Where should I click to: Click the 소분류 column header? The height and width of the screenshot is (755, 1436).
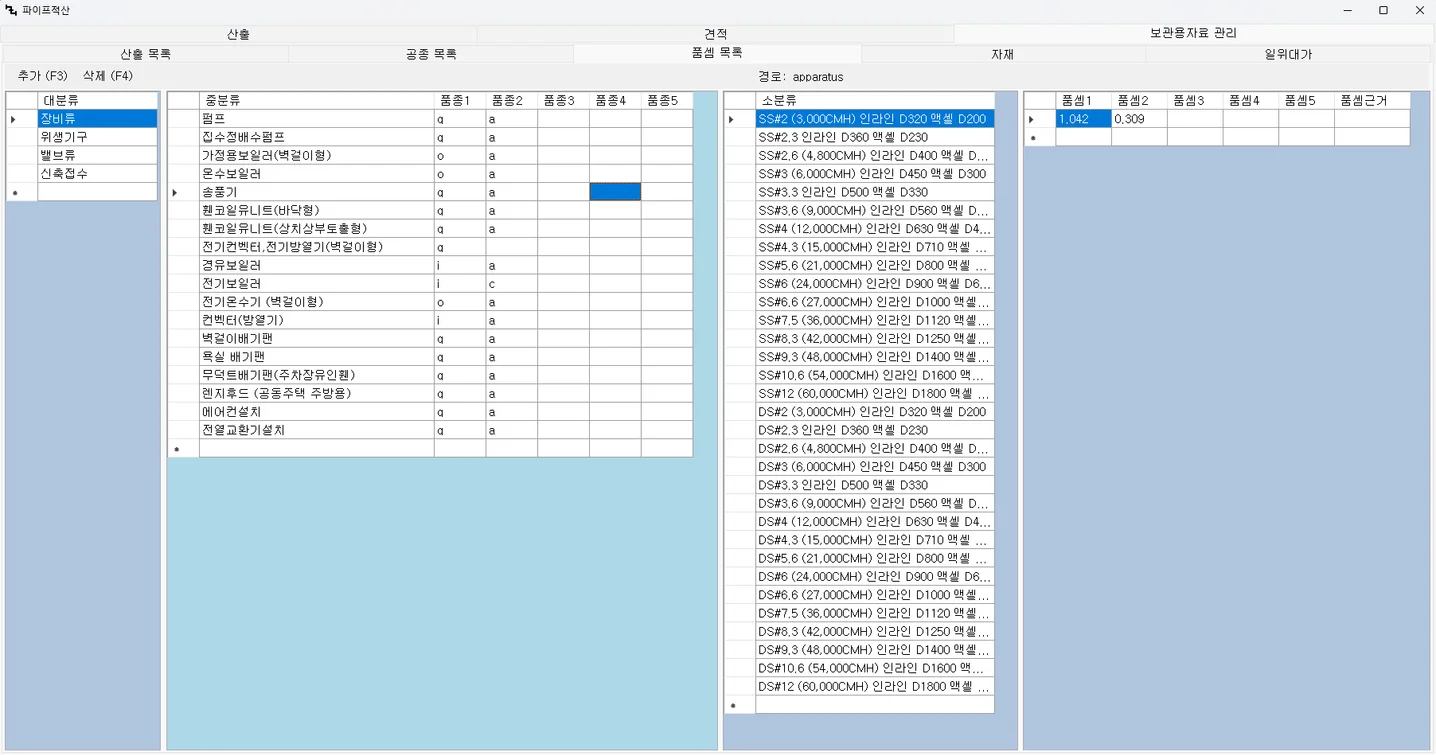tap(874, 101)
